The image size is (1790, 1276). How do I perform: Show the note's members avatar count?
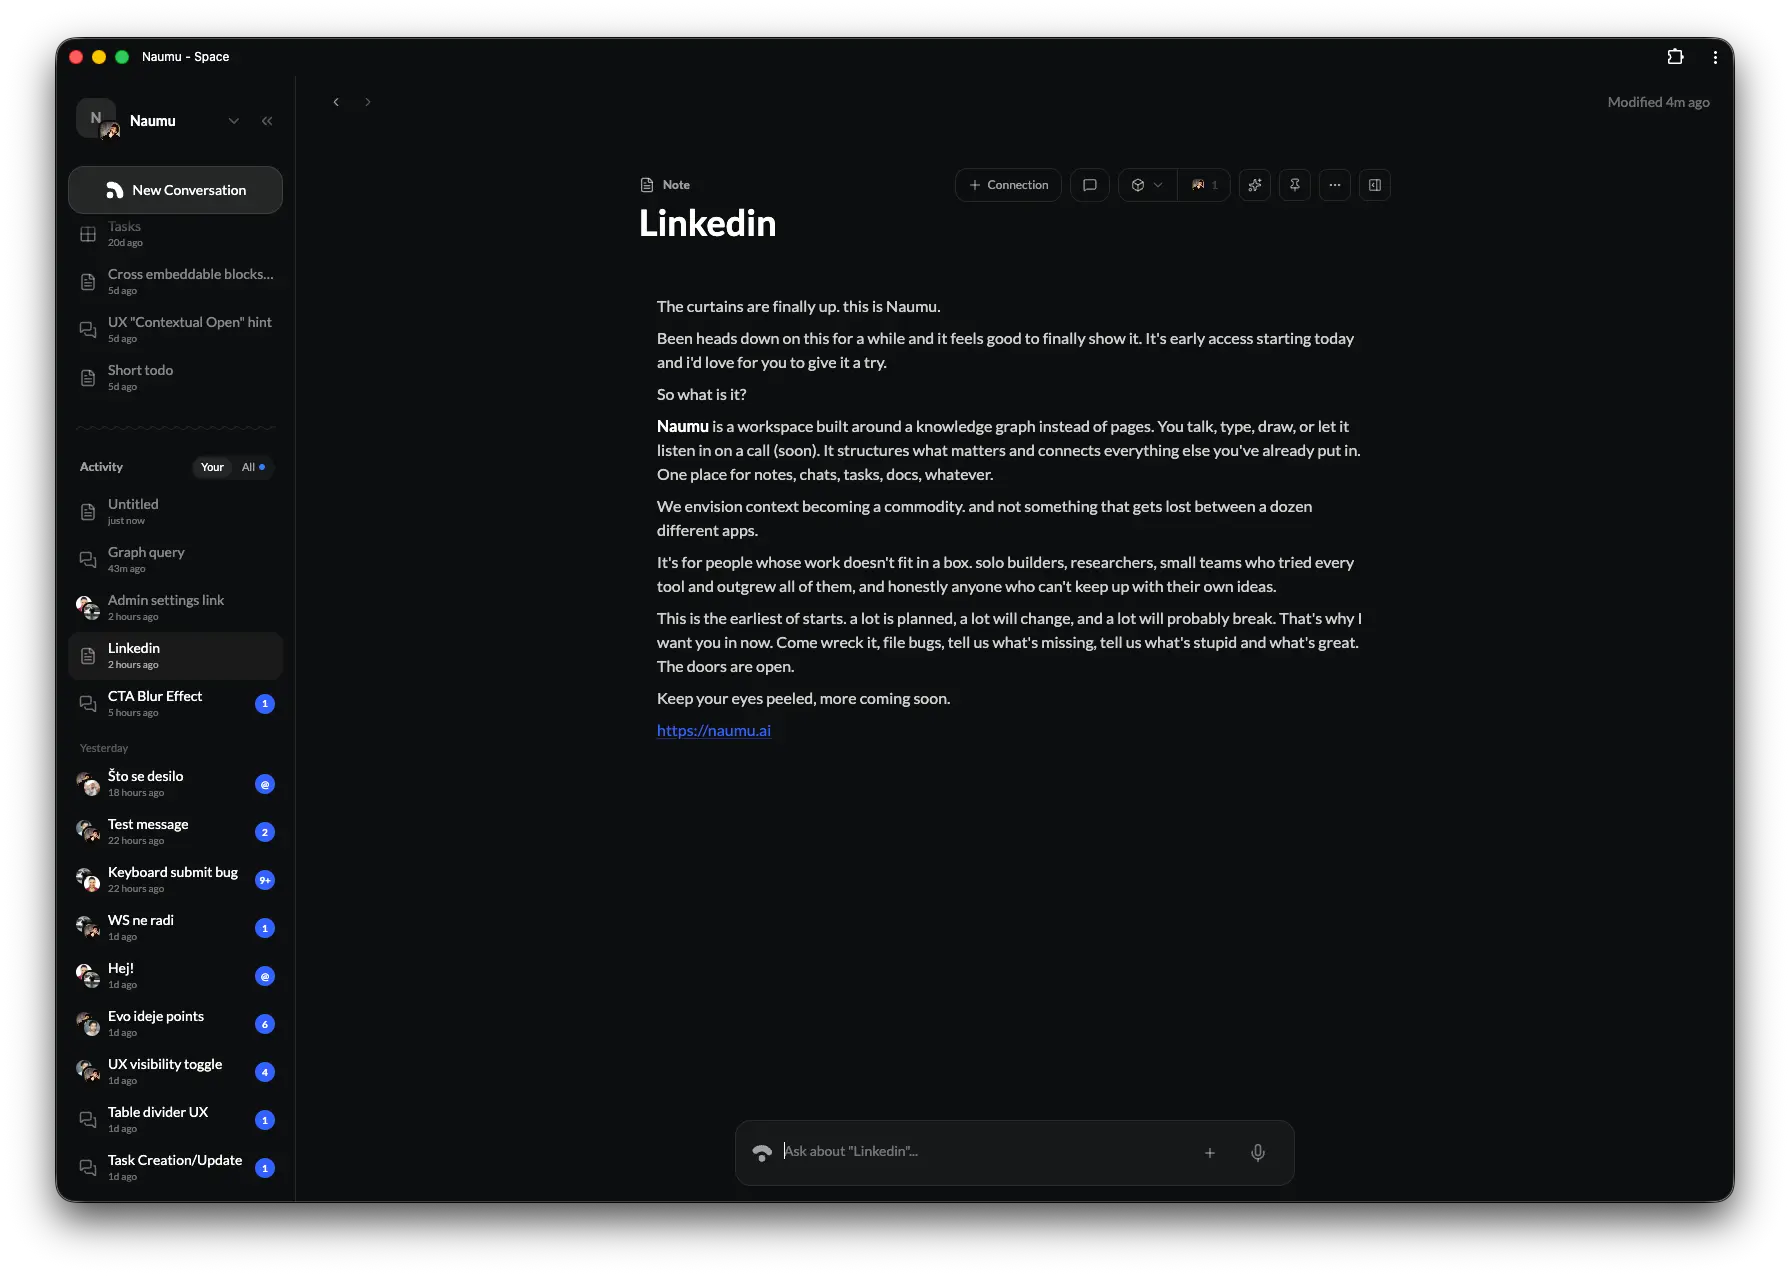coord(1204,185)
